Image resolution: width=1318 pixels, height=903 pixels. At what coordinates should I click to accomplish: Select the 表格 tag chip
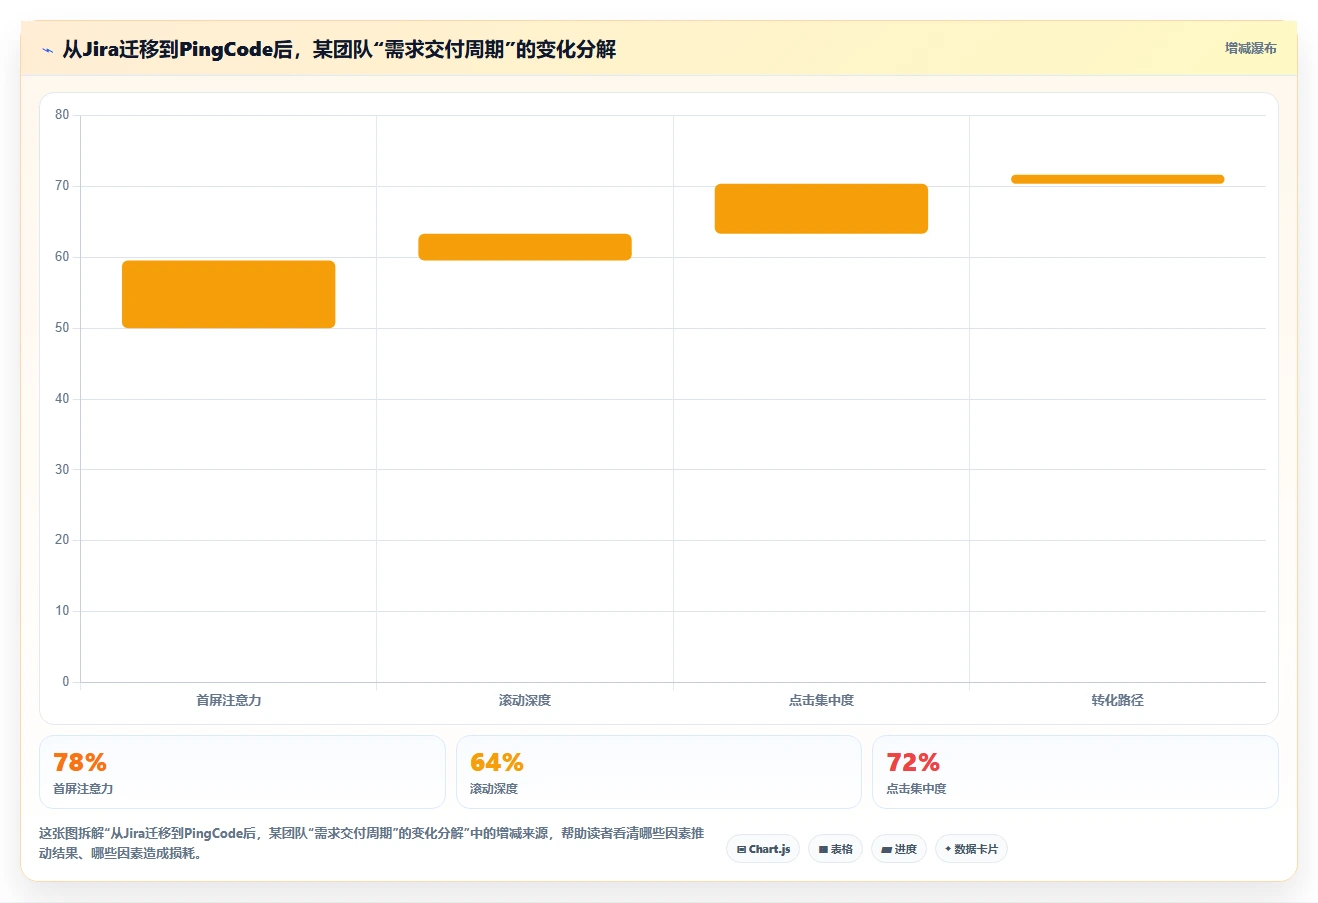(x=835, y=849)
